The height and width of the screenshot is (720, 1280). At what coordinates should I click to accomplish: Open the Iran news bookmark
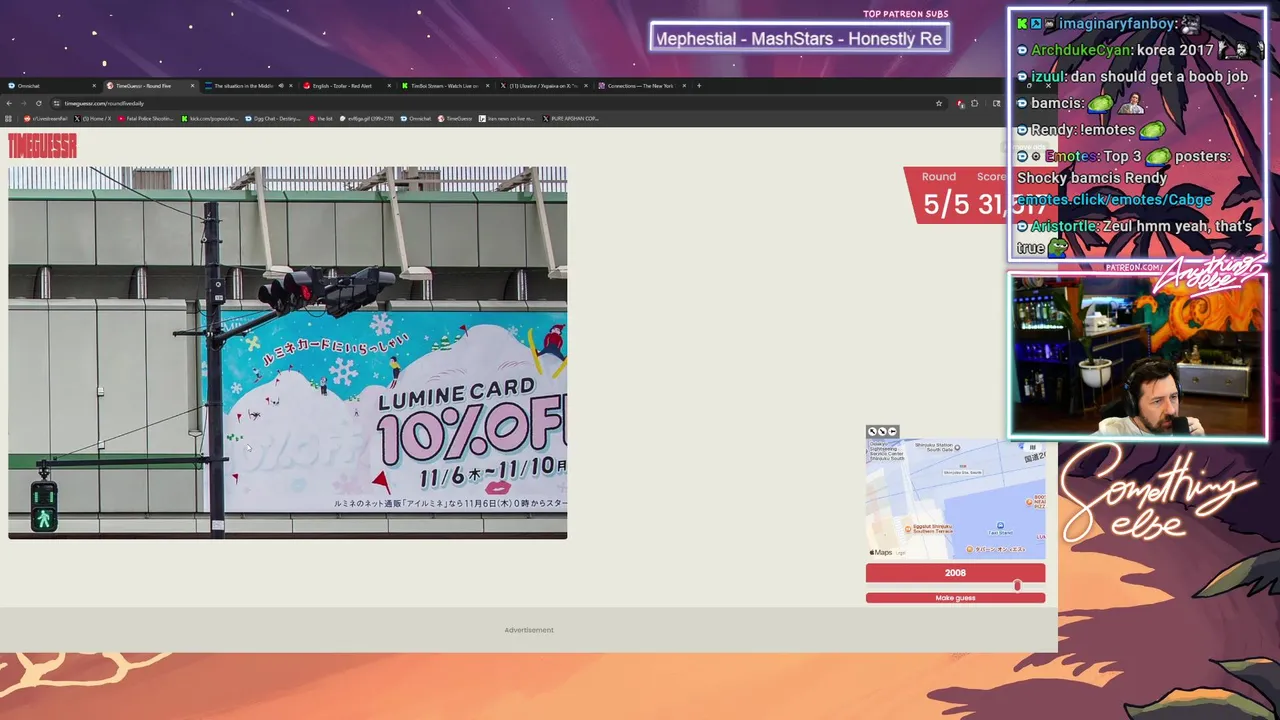(x=507, y=119)
